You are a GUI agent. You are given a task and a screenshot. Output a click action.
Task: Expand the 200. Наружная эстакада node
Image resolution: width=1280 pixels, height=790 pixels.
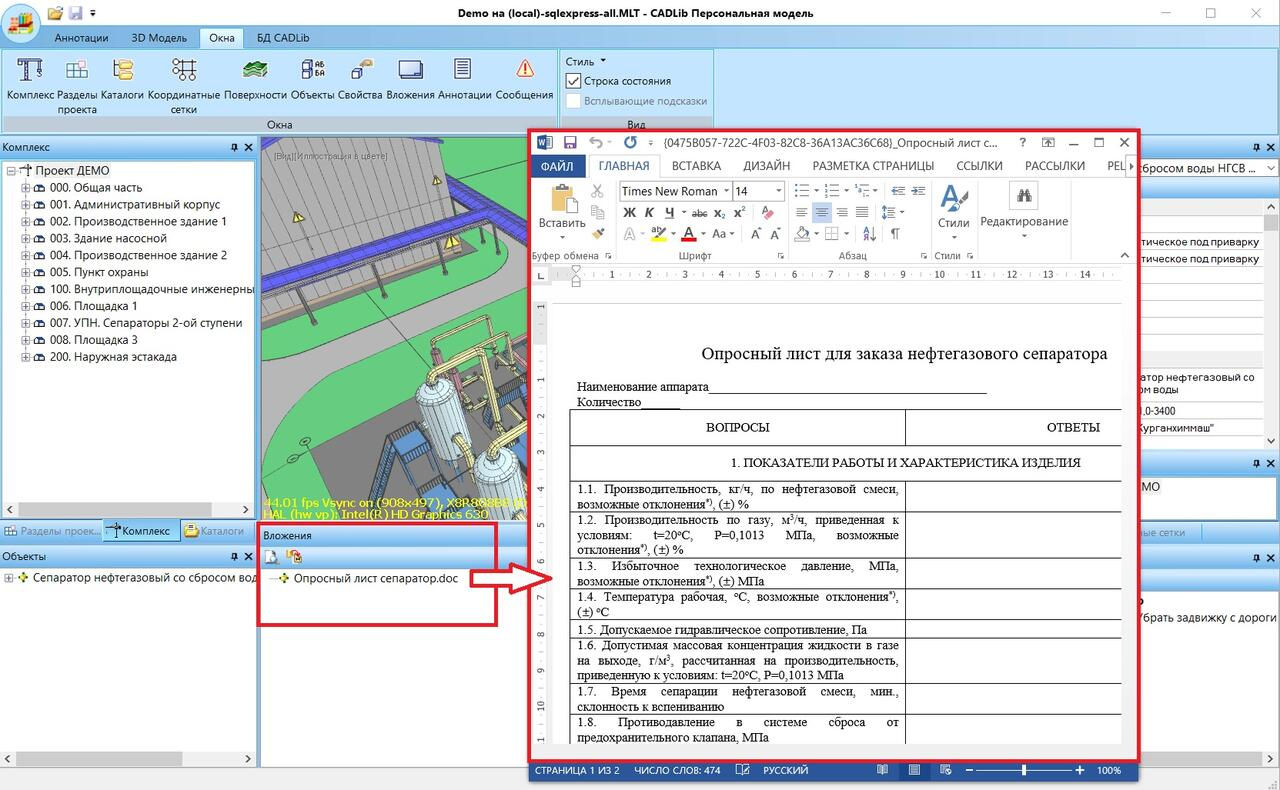[x=26, y=357]
